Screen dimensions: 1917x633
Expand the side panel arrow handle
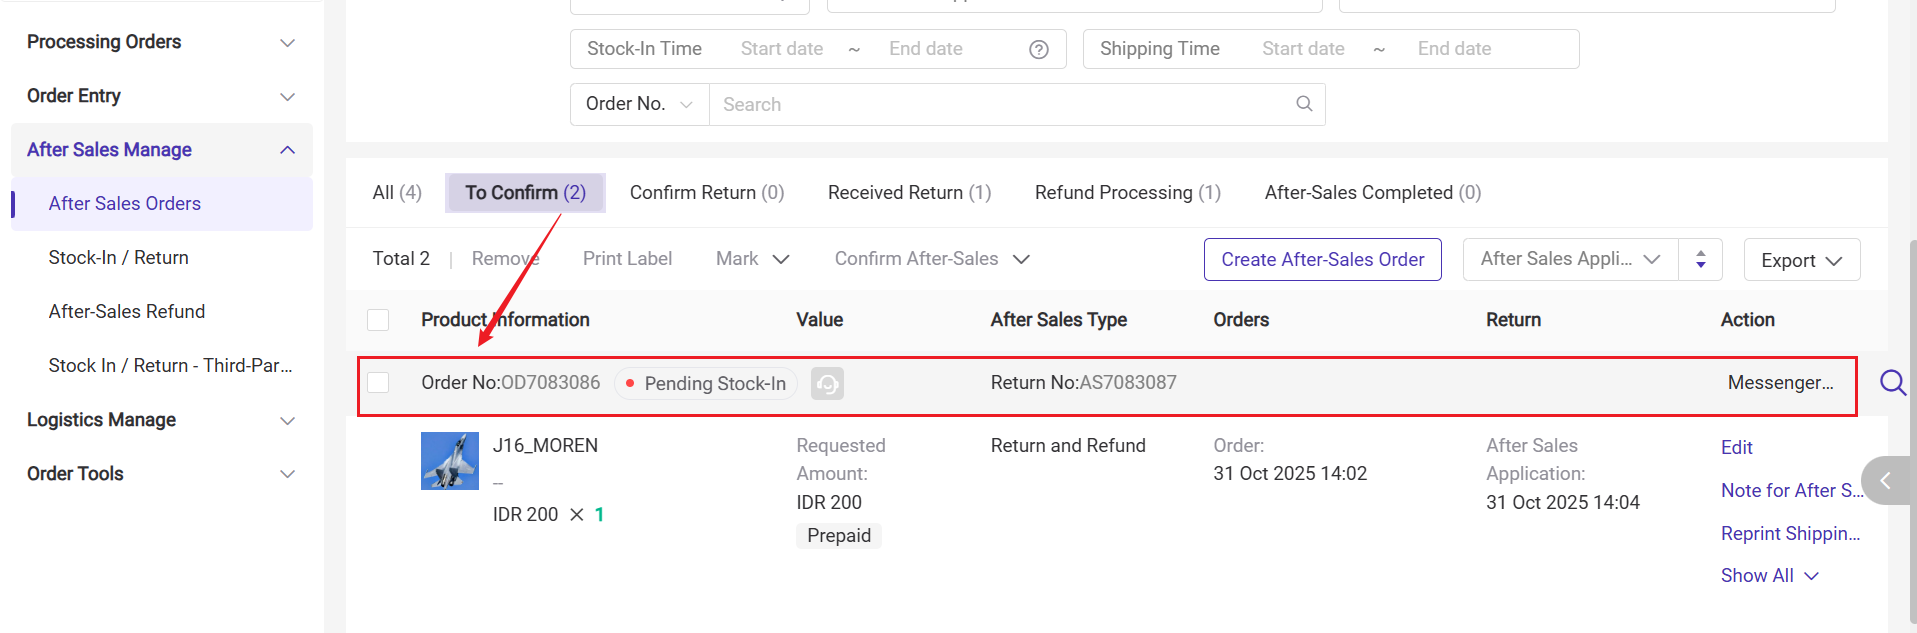[1885, 481]
